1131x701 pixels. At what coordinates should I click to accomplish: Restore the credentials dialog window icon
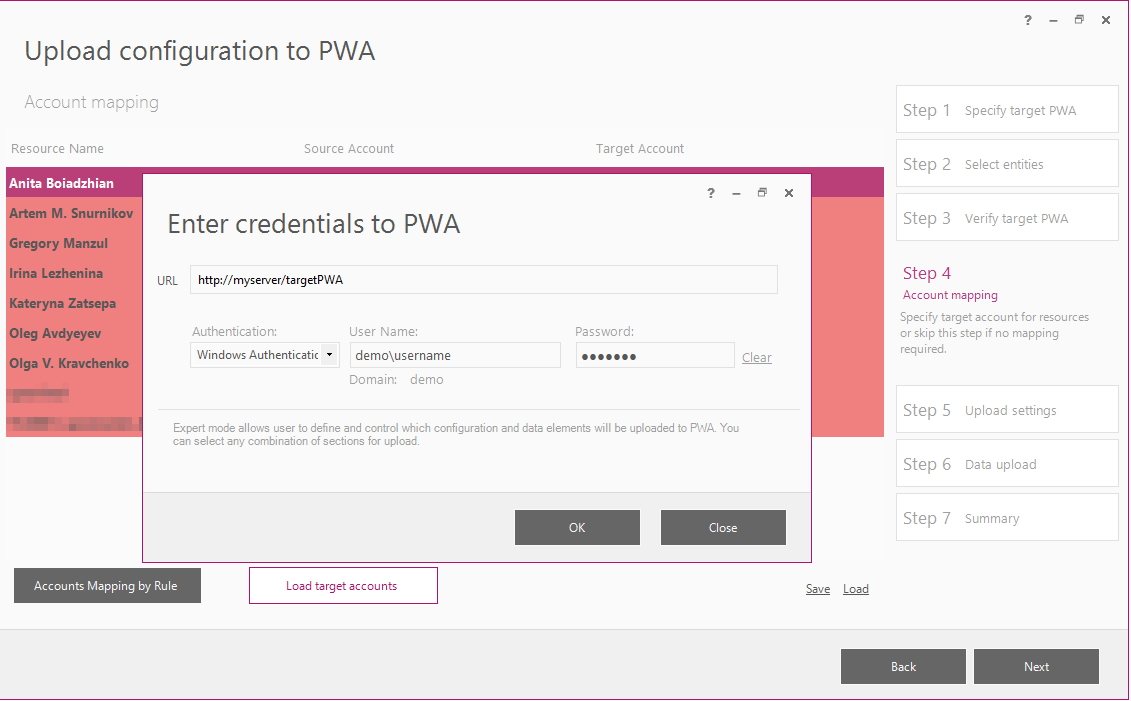(x=762, y=193)
